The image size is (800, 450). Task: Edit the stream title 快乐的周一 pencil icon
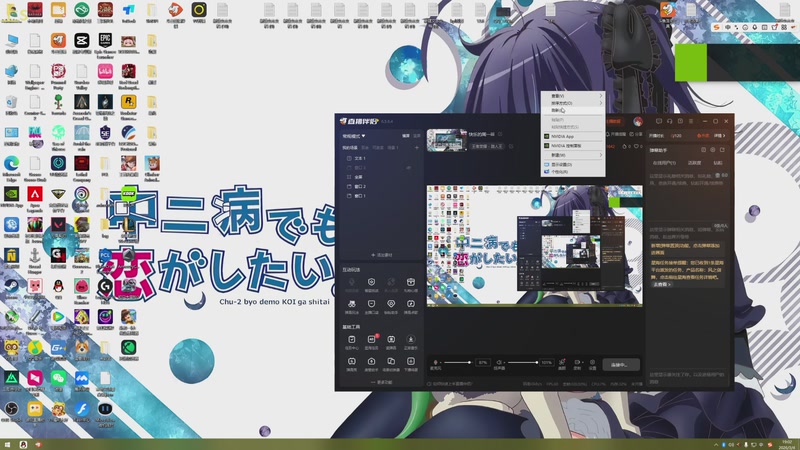(500, 134)
